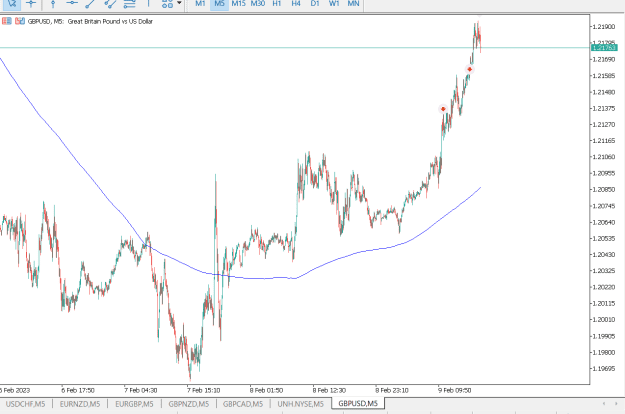Click time axis label 8 Feb 01:50
Viewport: 625px width, 414px height.
click(266, 390)
